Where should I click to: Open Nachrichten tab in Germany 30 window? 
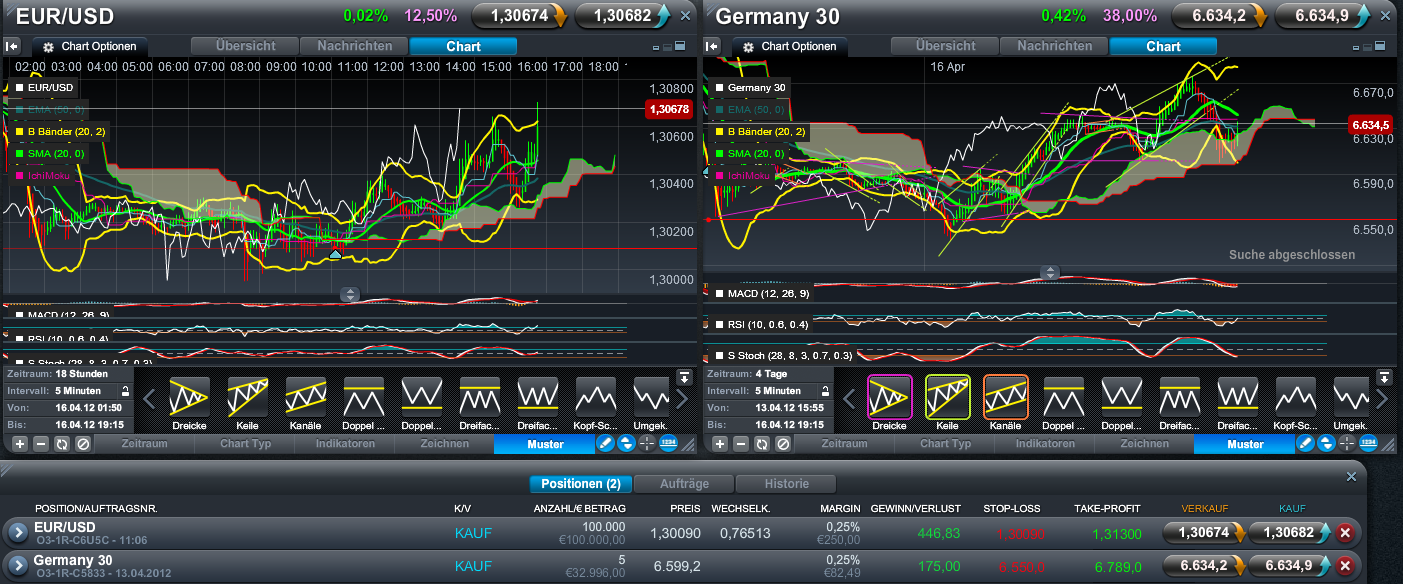click(x=1054, y=46)
